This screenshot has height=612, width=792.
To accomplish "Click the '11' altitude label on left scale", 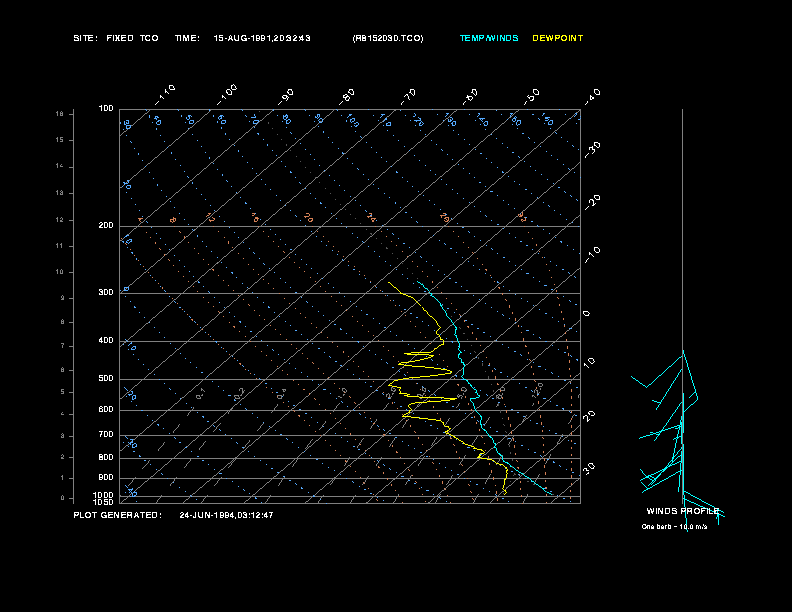I will pyautogui.click(x=60, y=246).
